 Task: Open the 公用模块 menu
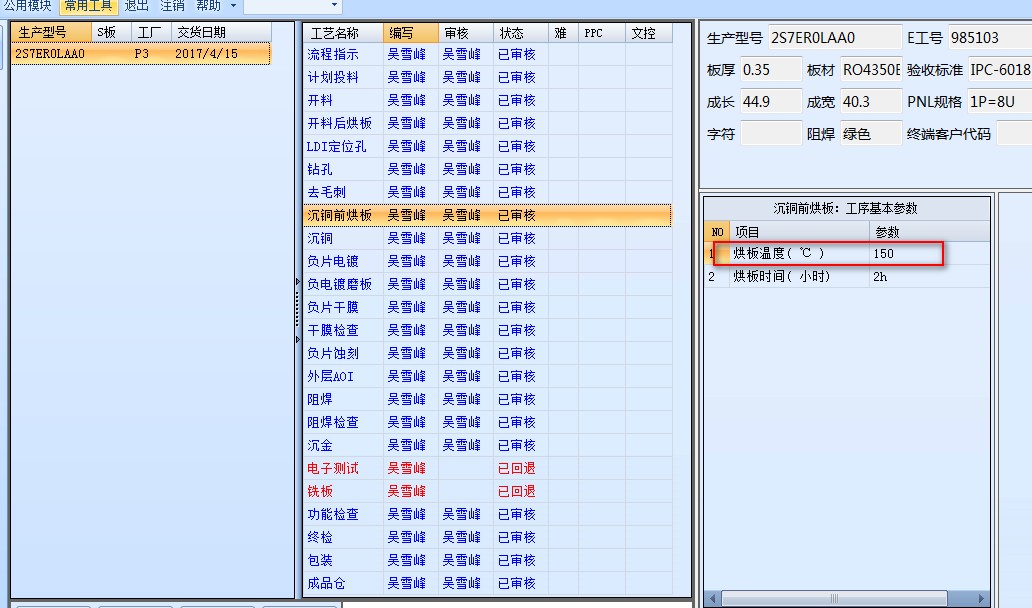pos(28,6)
